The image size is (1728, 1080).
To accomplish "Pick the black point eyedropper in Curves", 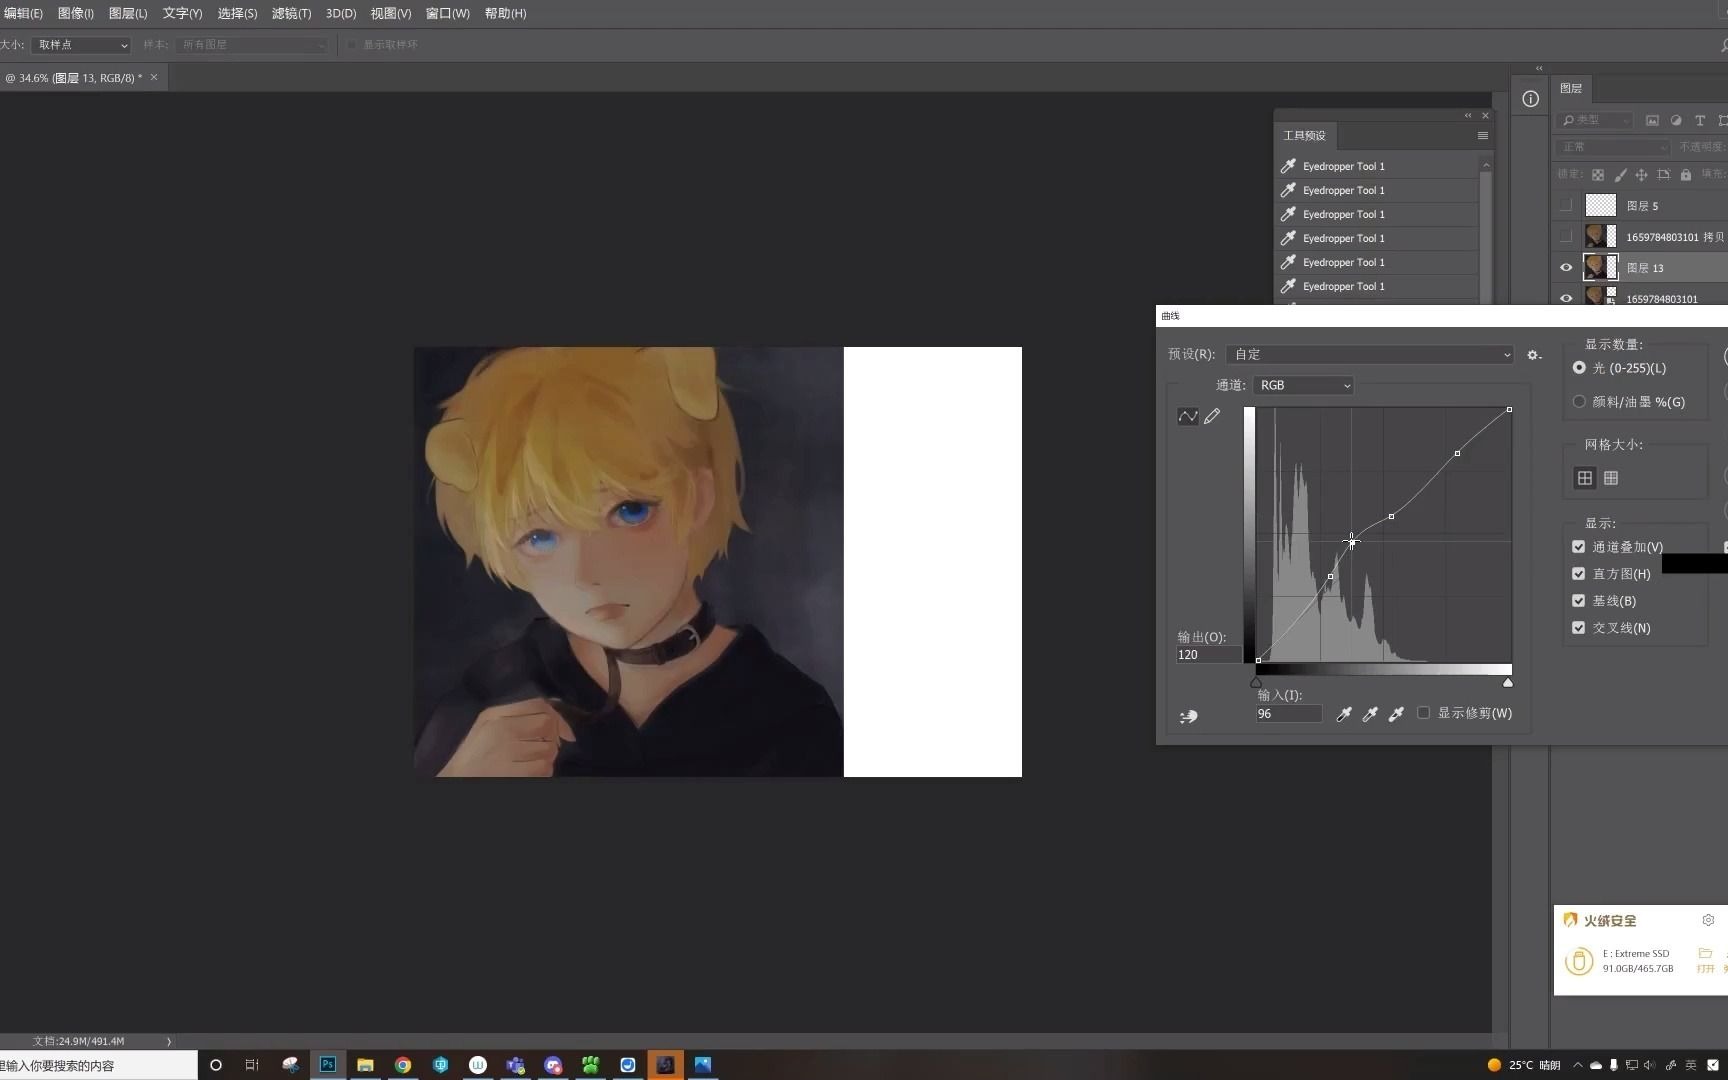I will click(1344, 714).
